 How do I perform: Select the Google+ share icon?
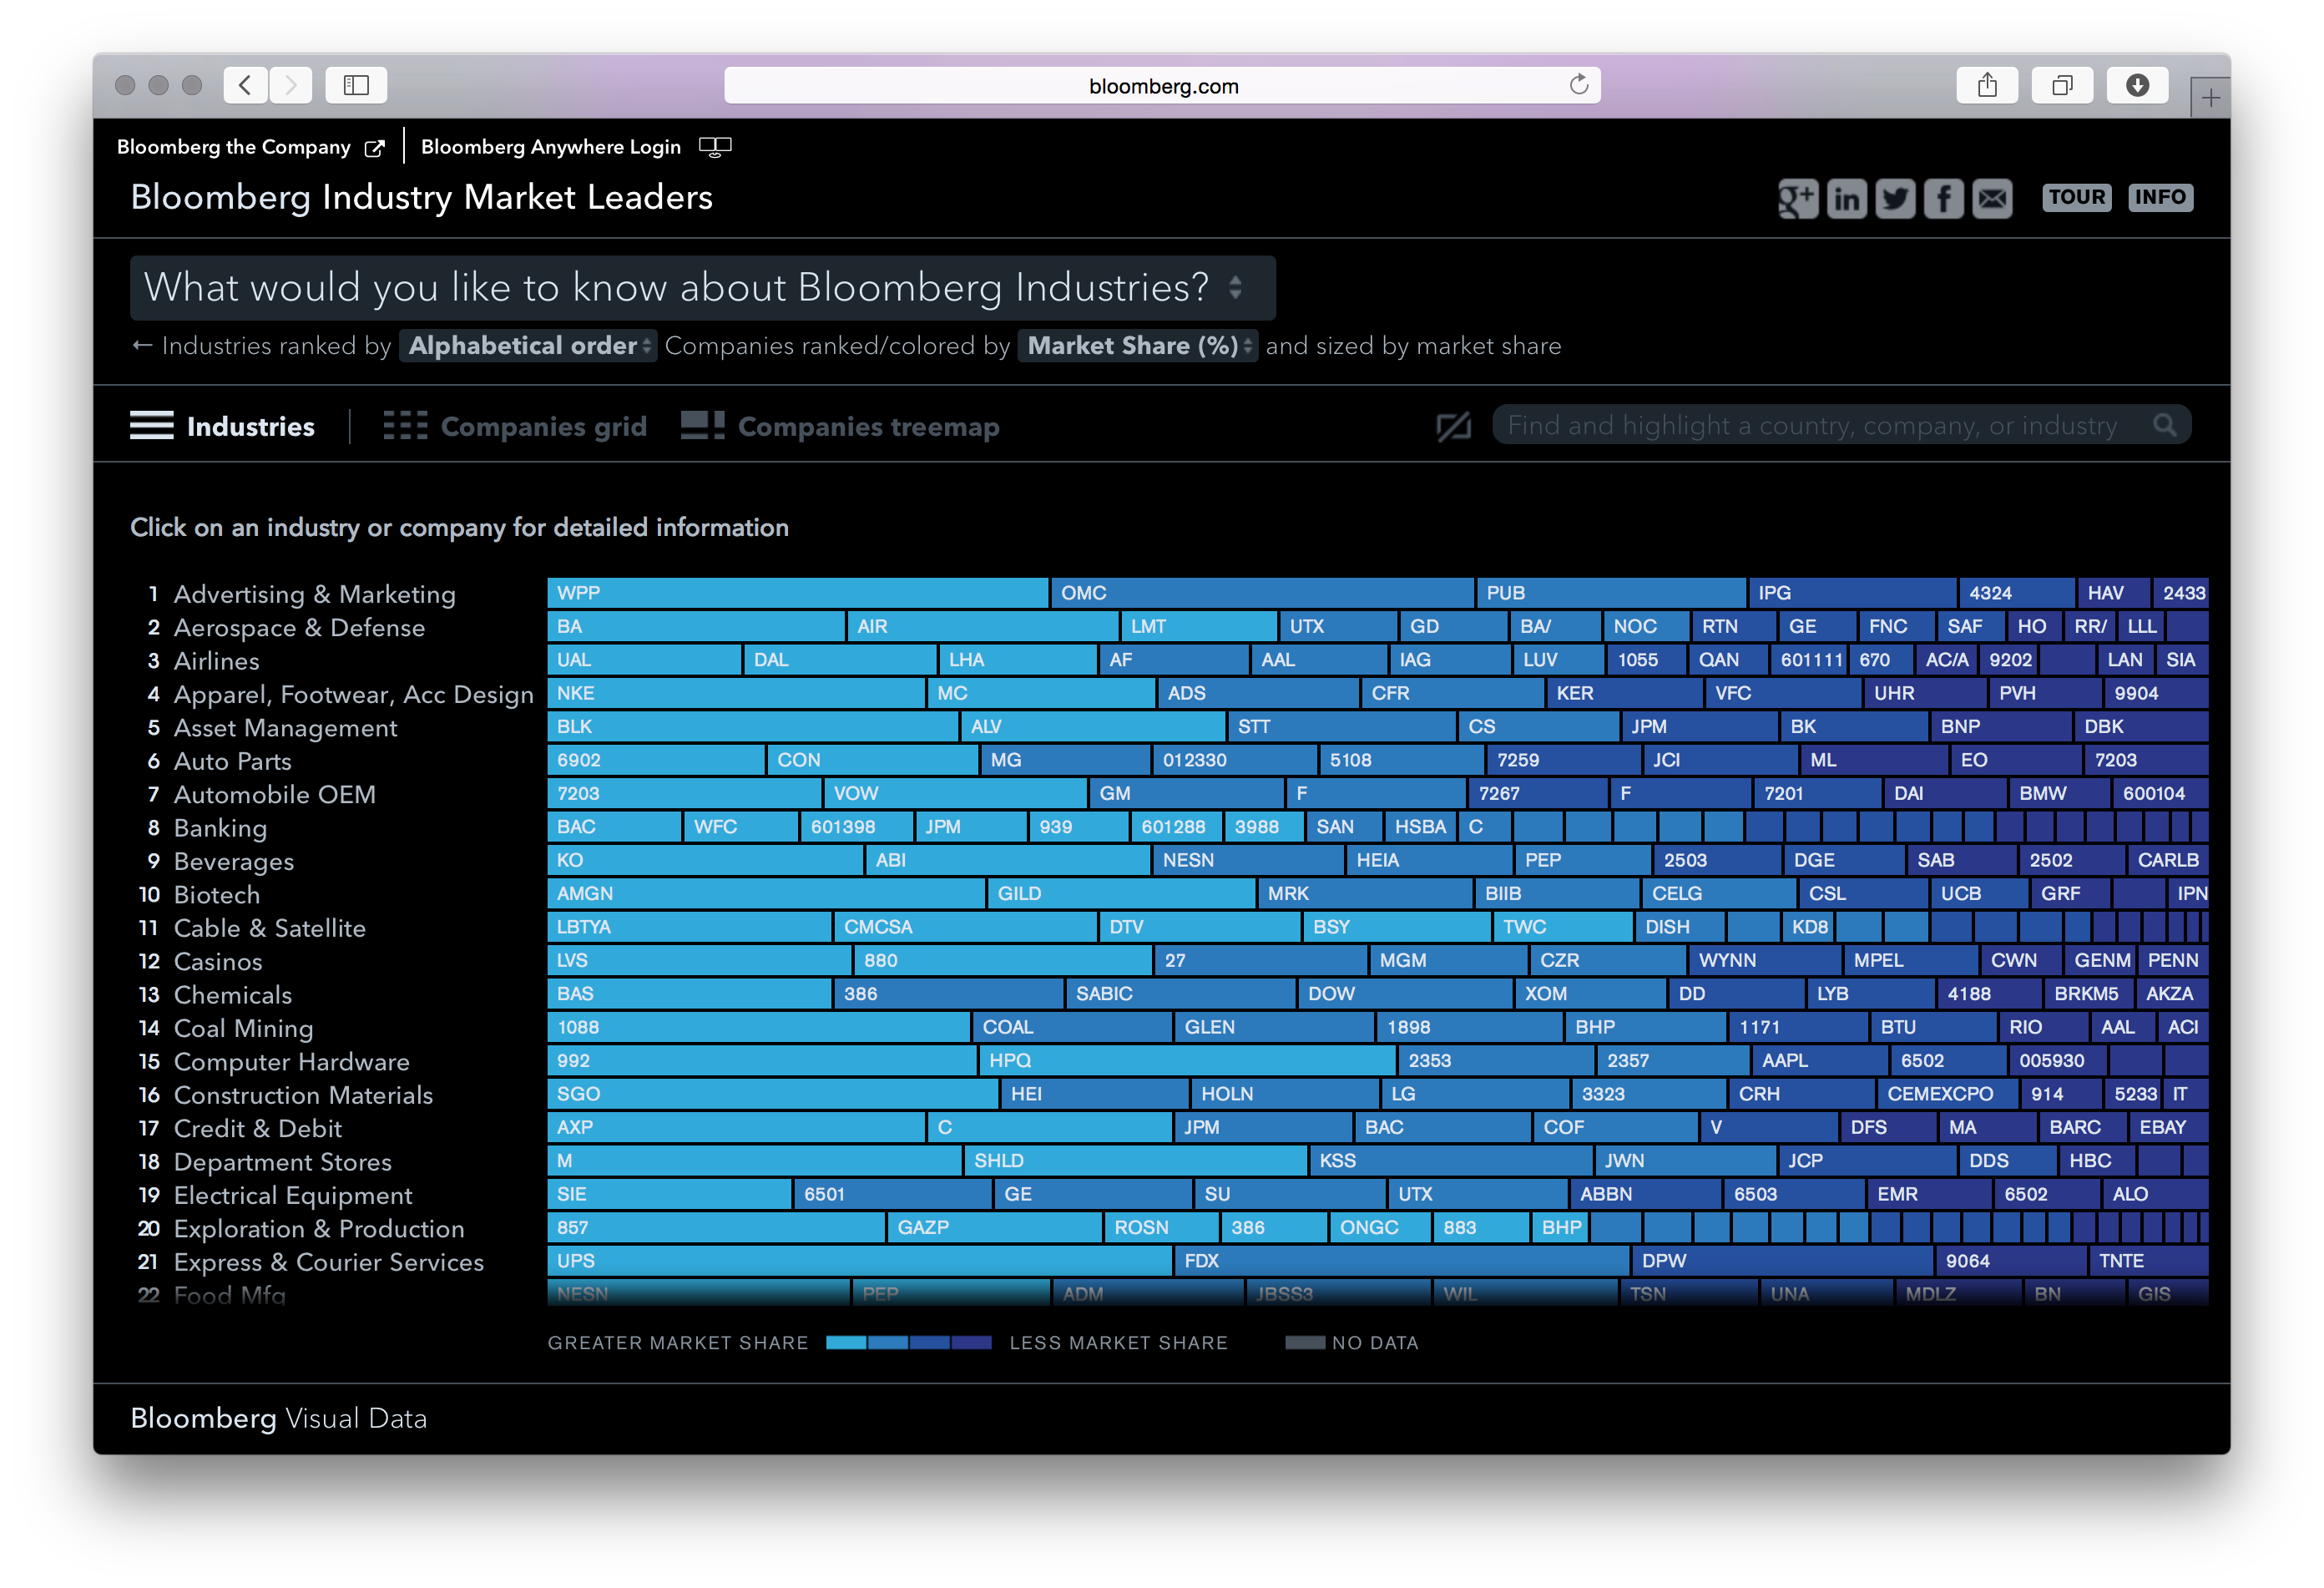1798,198
